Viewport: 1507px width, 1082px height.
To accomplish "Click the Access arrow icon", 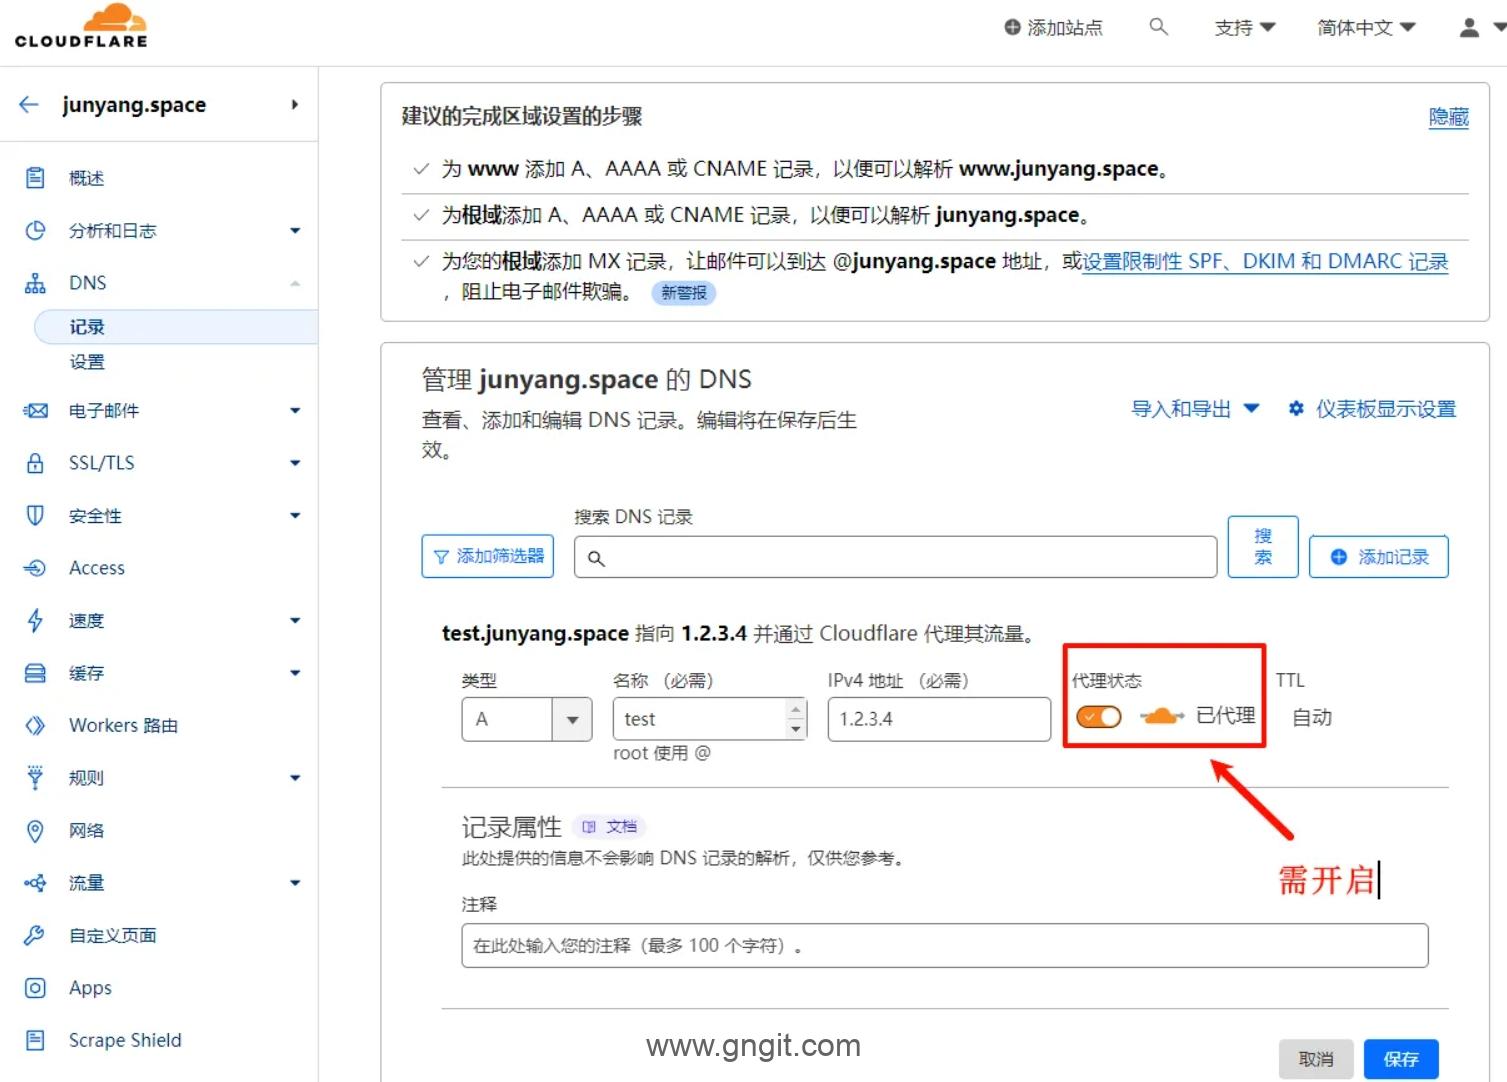I will point(35,568).
